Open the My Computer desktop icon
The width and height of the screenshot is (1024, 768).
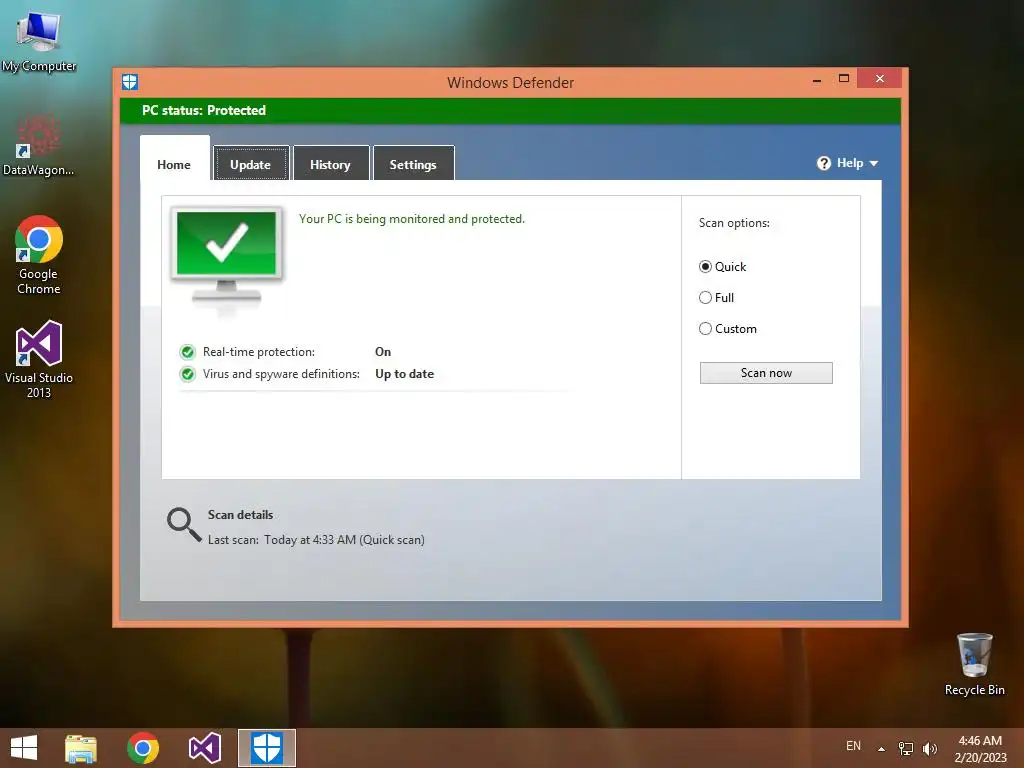(39, 41)
